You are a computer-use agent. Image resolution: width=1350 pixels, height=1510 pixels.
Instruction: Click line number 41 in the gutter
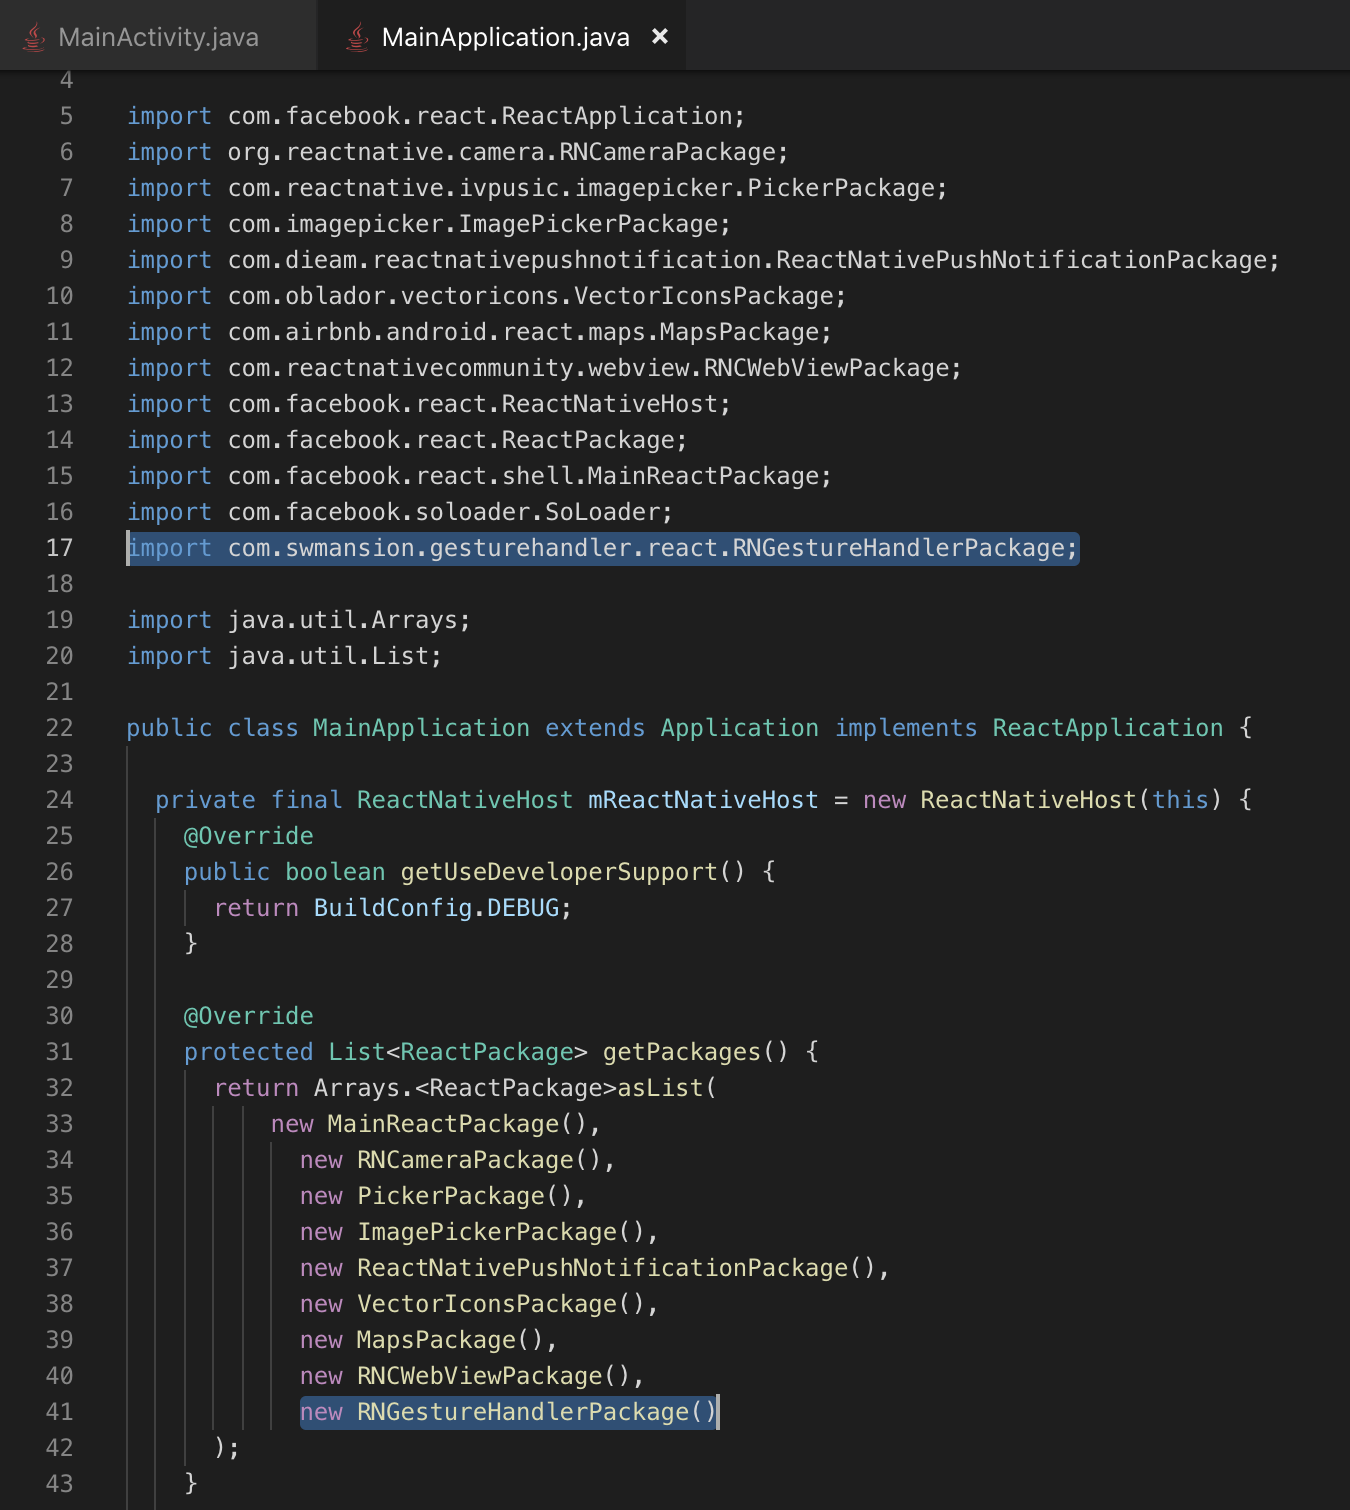click(58, 1411)
